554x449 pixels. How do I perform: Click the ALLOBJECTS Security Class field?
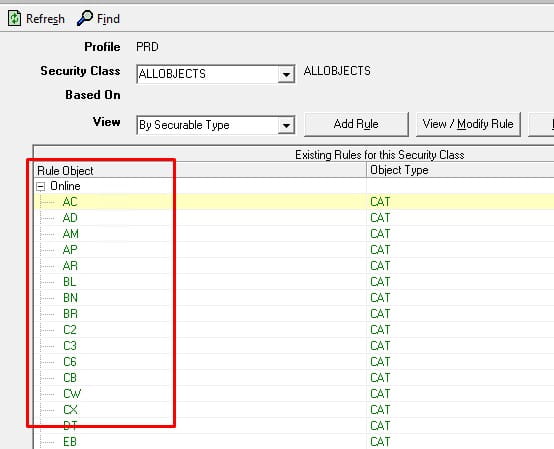click(207, 74)
